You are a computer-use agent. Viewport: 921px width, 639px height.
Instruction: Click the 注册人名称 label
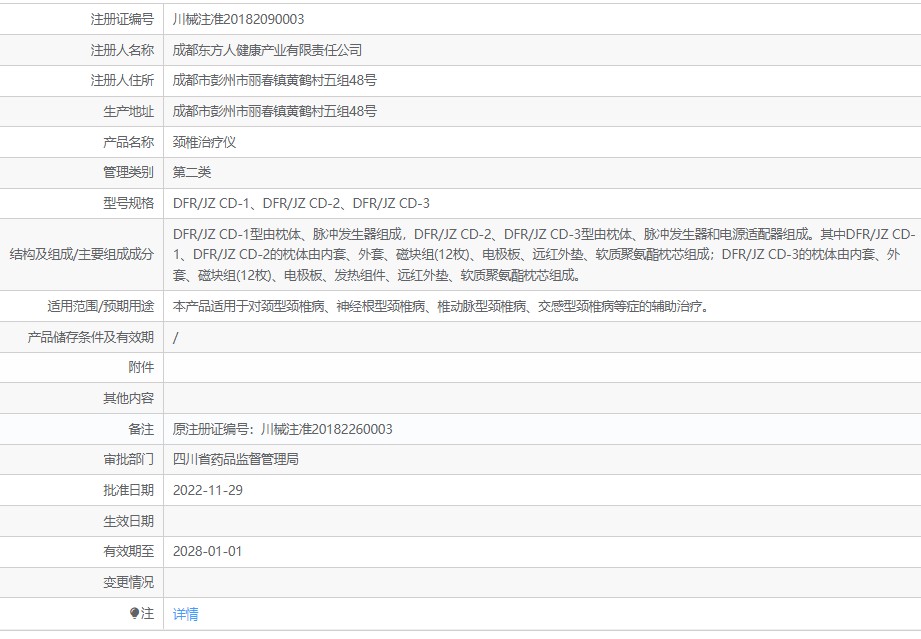click(122, 51)
